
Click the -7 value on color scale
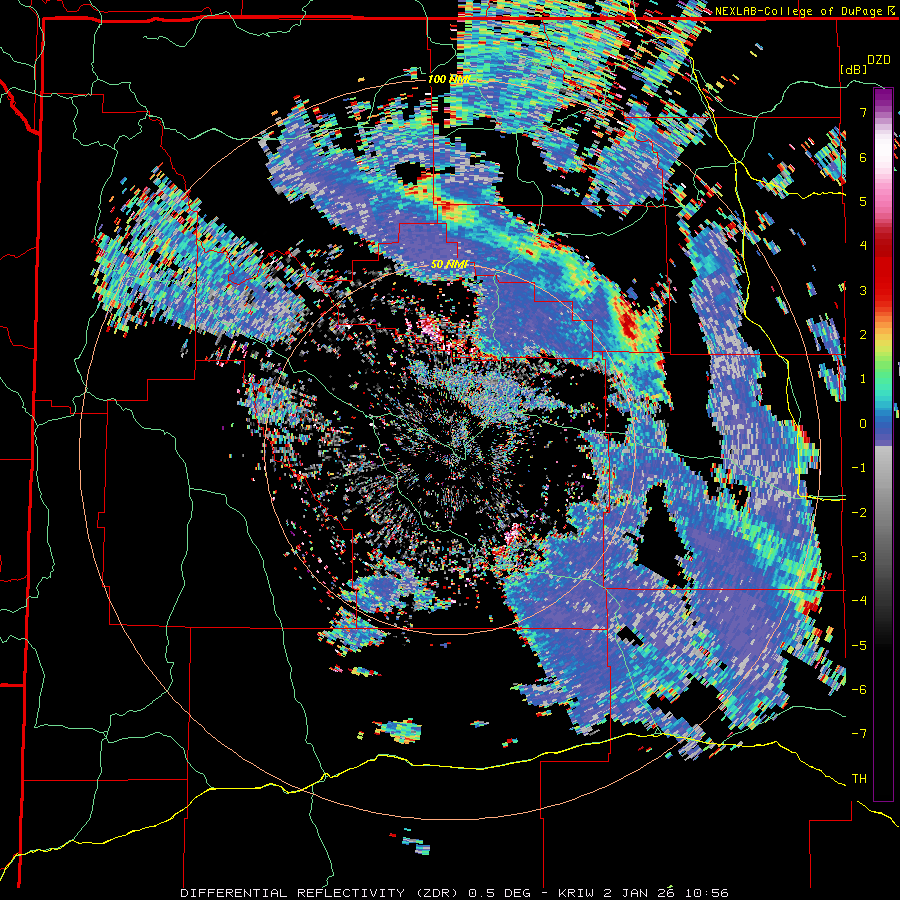point(859,734)
